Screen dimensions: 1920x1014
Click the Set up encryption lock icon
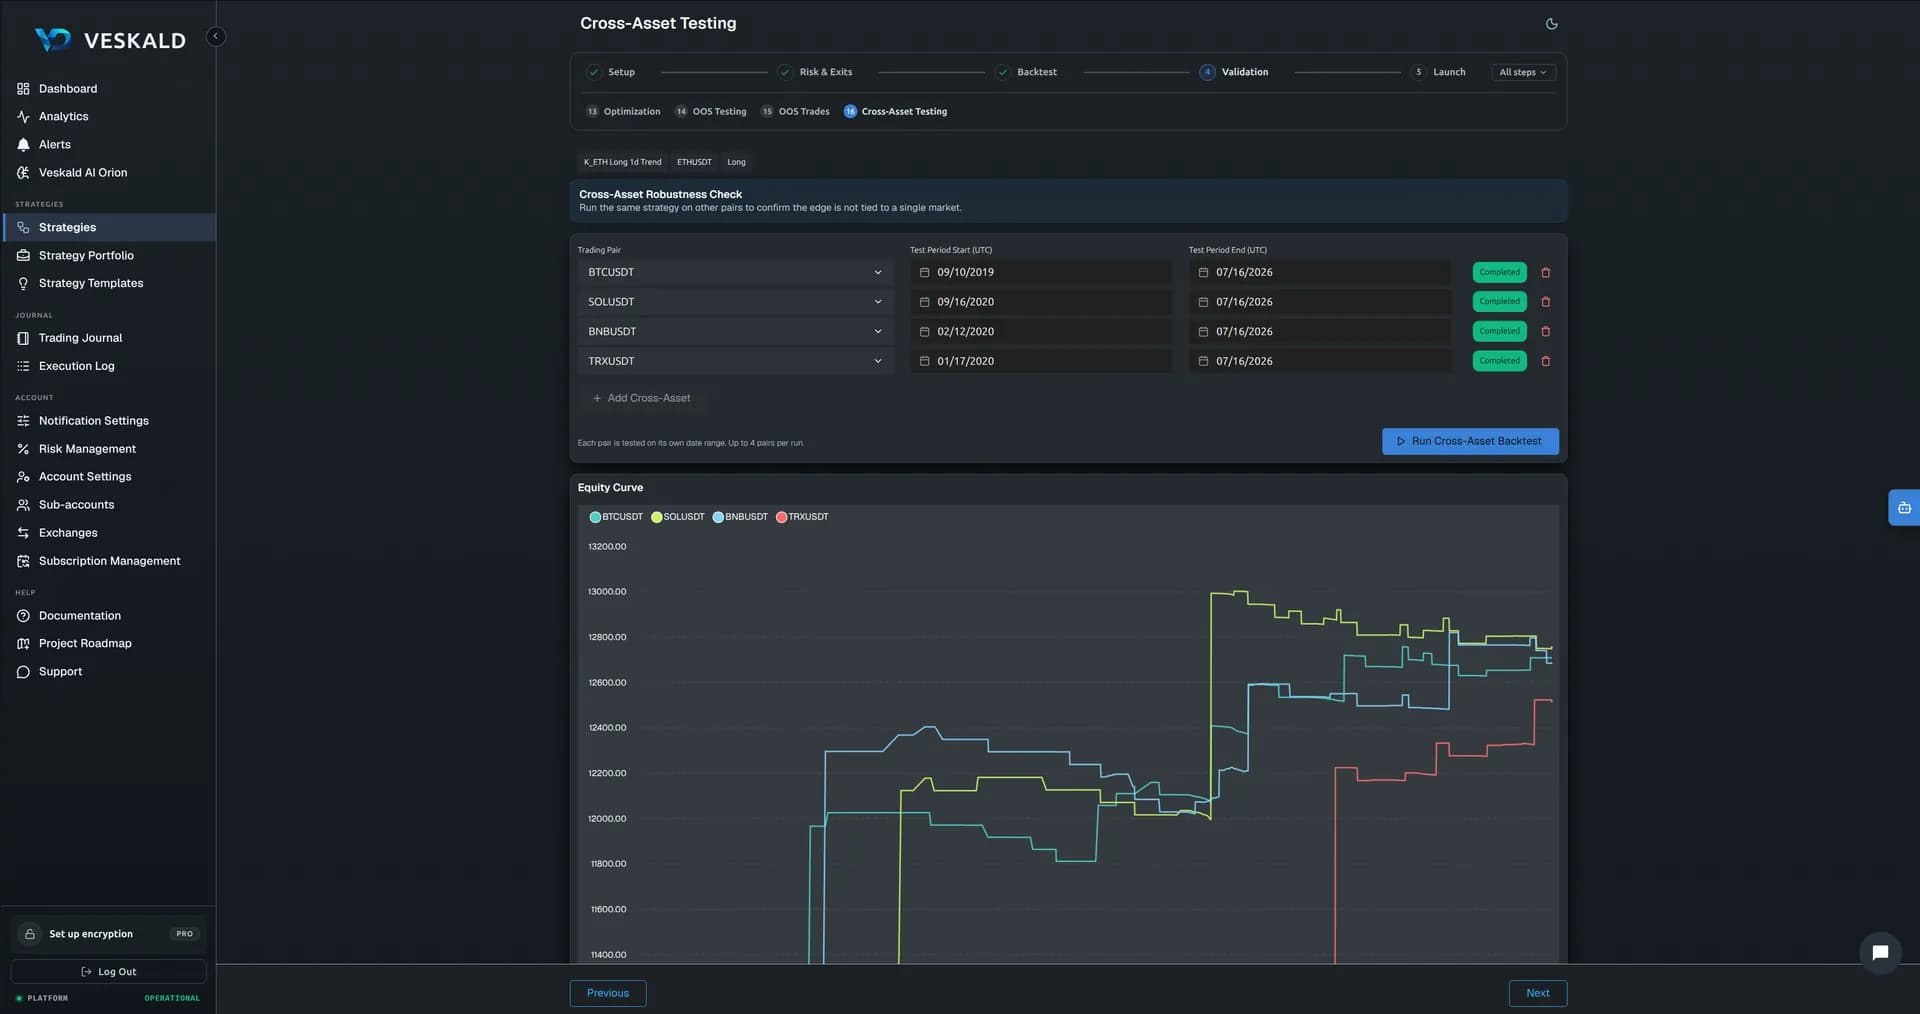[30, 934]
